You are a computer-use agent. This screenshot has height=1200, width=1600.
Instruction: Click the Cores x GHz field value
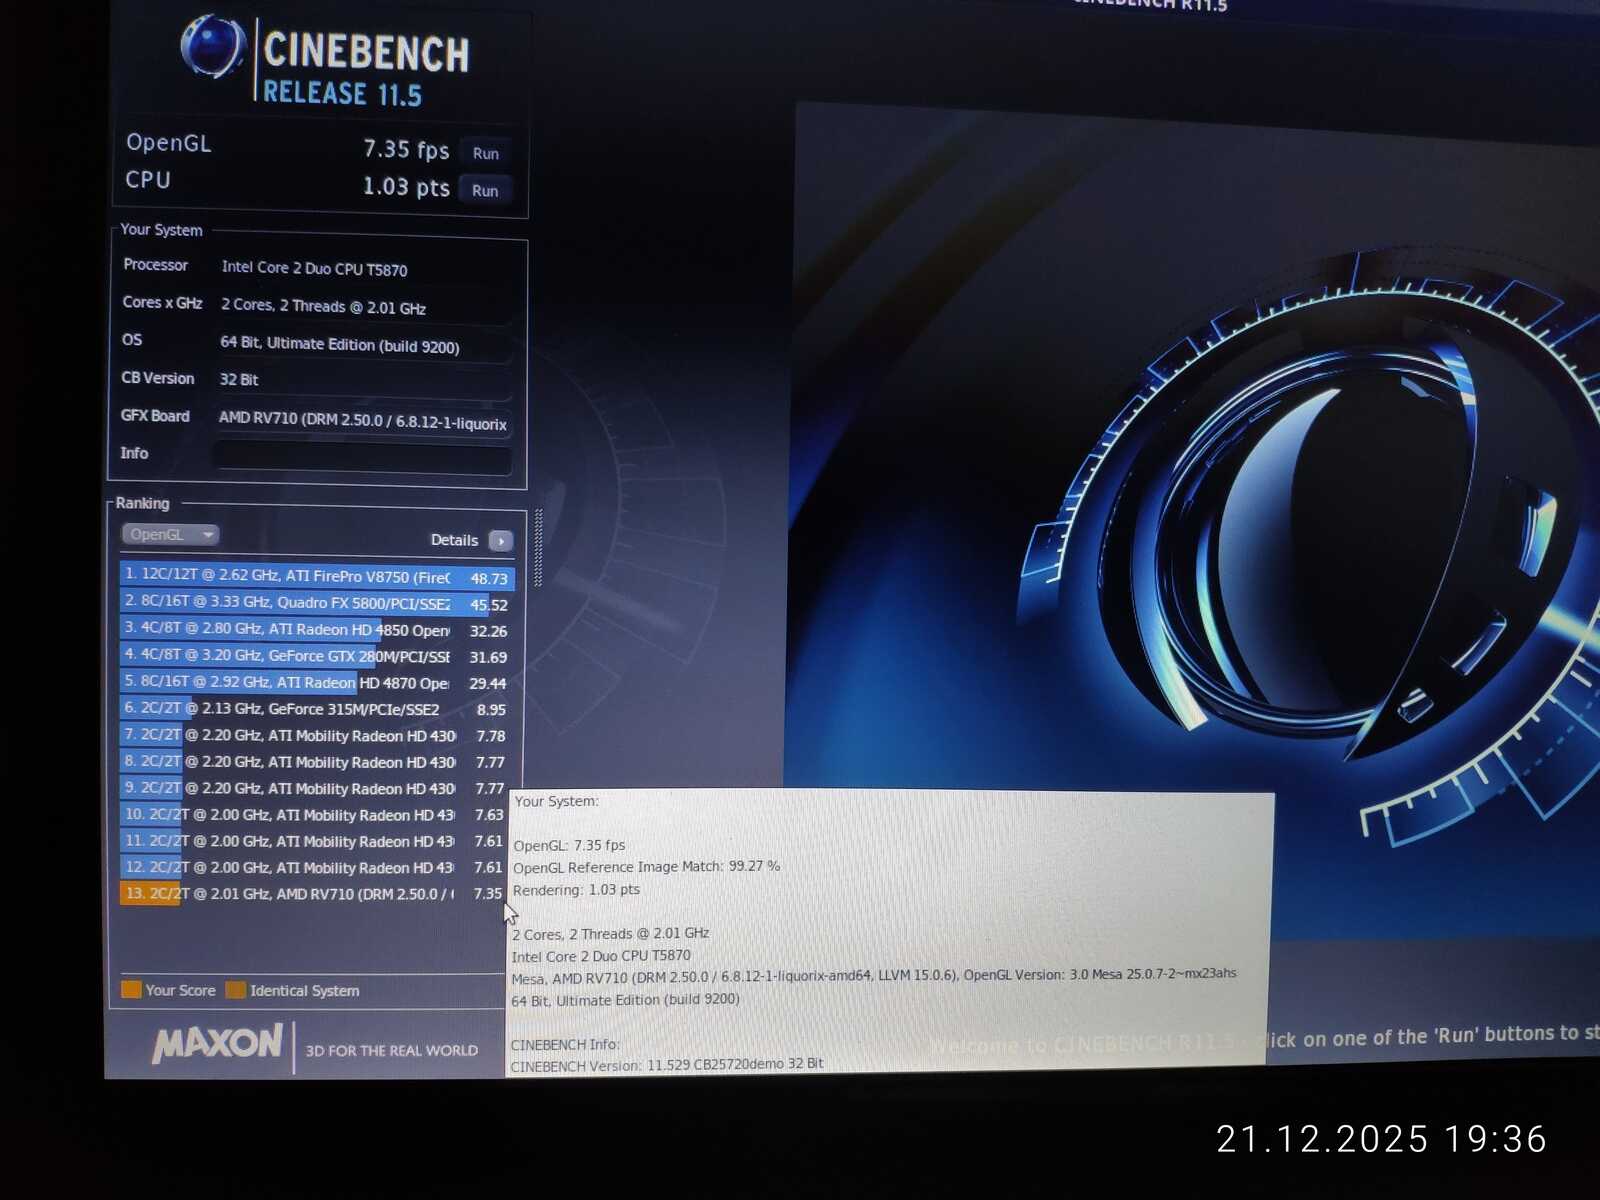[x=364, y=307]
